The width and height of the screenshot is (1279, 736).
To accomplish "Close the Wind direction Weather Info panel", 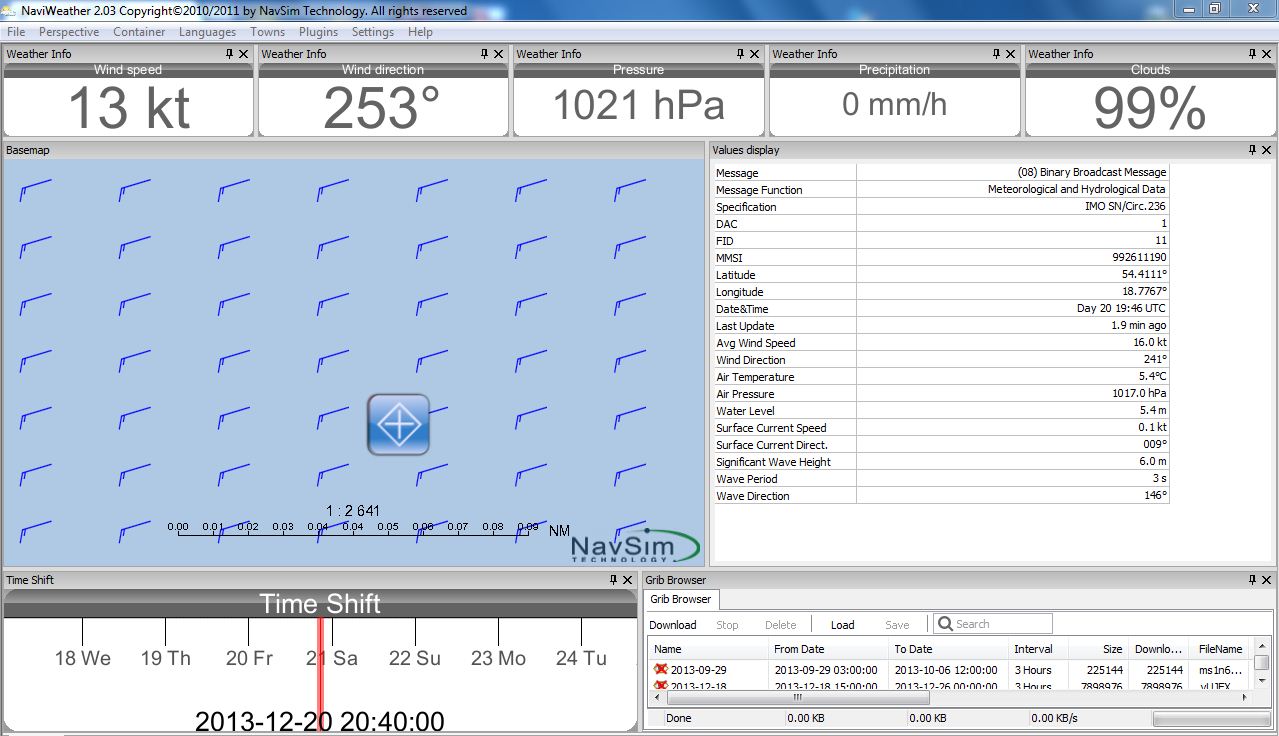I will click(499, 54).
